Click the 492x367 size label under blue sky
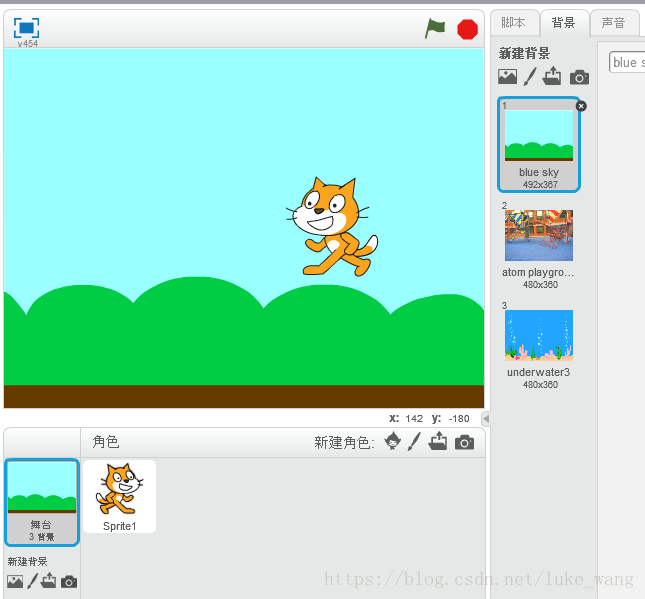The height and width of the screenshot is (599, 645). [x=540, y=185]
